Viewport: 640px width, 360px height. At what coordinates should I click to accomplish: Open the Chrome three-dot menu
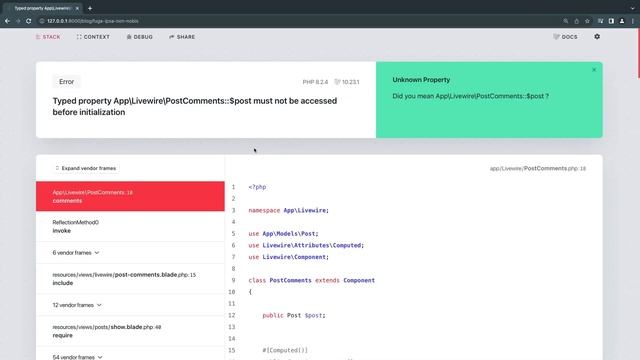(x=633, y=21)
